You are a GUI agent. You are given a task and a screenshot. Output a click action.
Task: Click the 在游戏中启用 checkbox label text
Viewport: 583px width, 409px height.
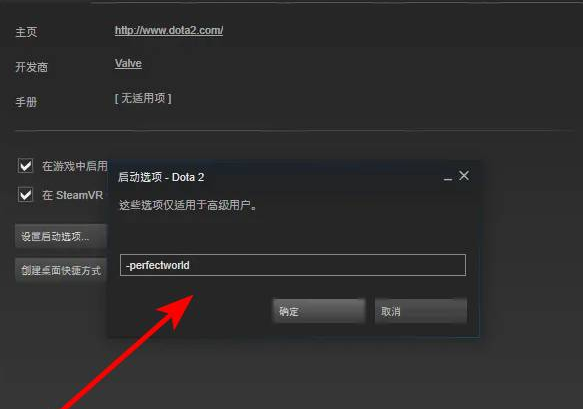(75, 166)
